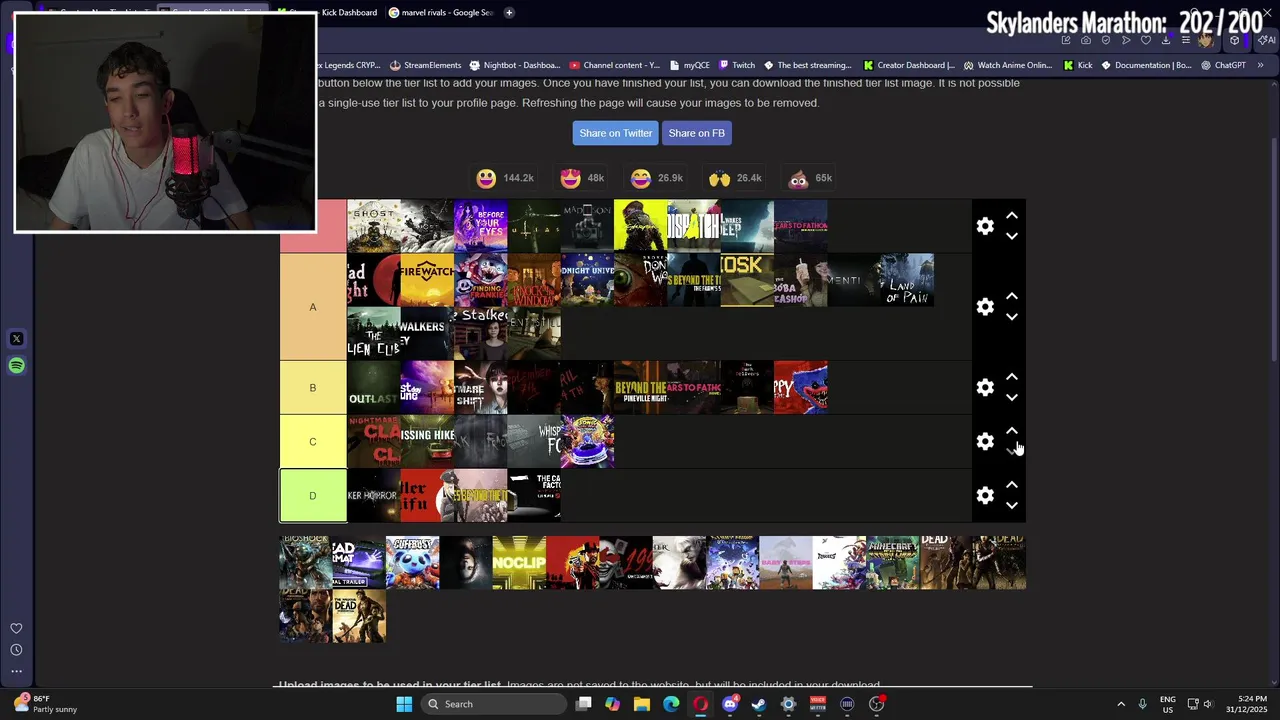This screenshot has width=1280, height=720.
Task: Select the green D tier label cell
Action: (x=313, y=496)
